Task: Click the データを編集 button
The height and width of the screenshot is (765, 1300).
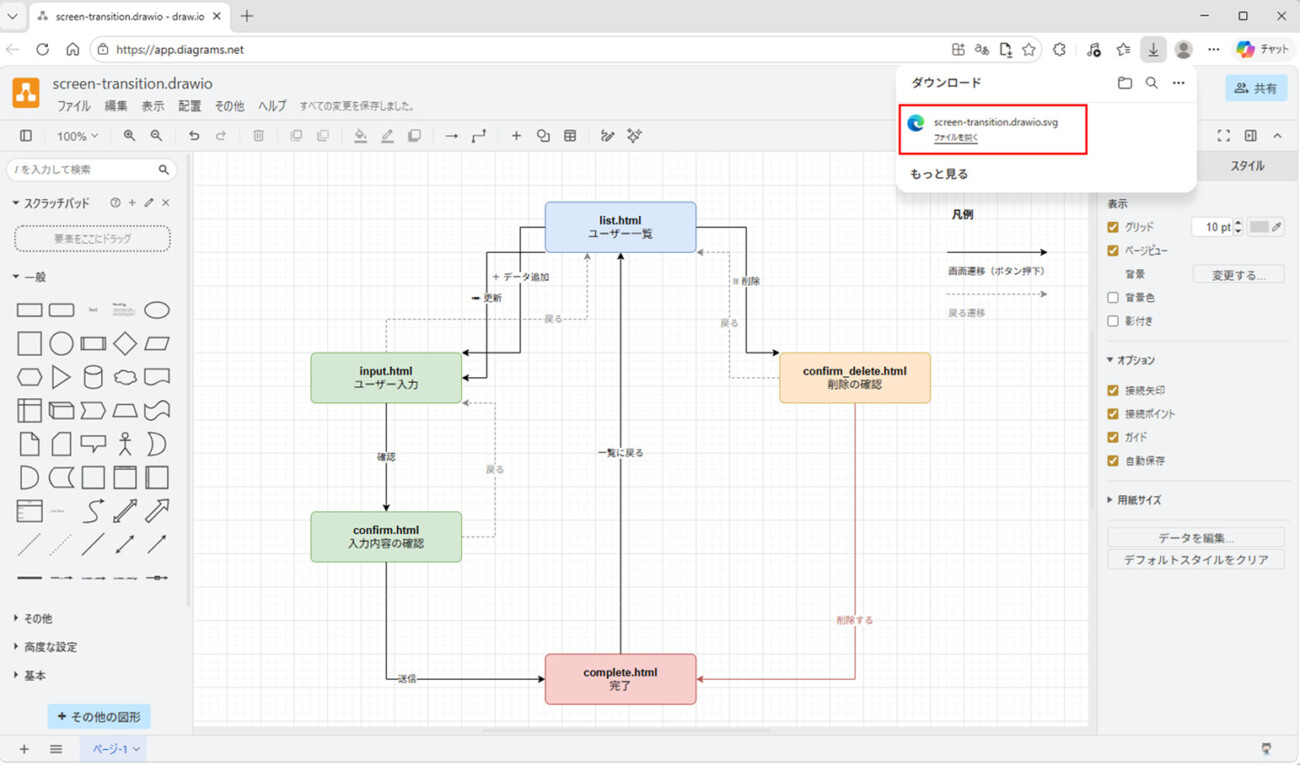Action: click(1195, 538)
